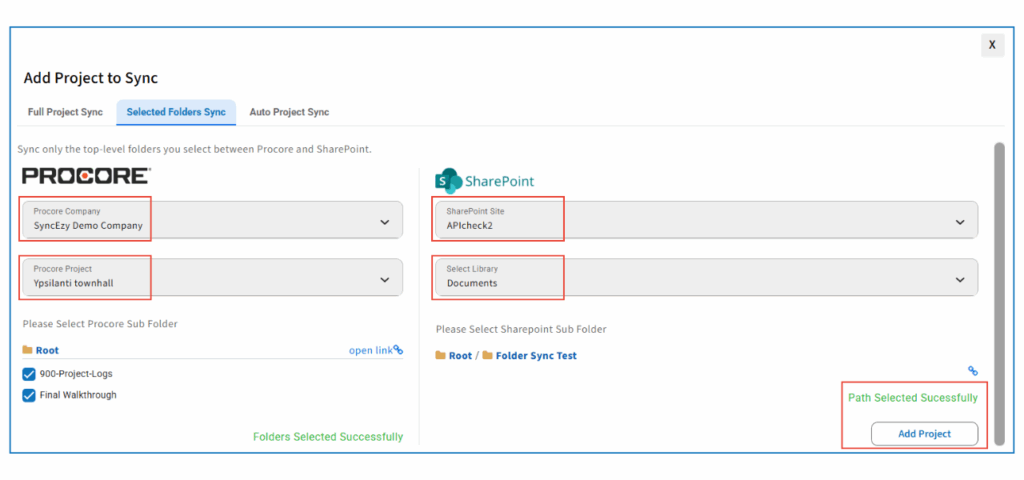Click the Procore Root folder icon
This screenshot has height=480, width=1024.
[27, 351]
